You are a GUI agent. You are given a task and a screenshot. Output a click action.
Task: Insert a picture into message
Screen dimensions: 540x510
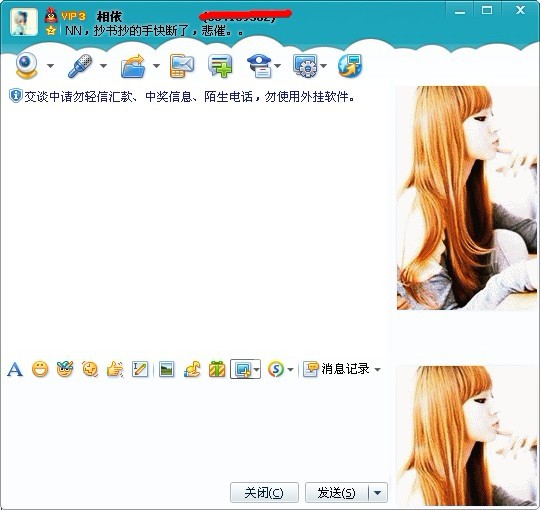[166, 370]
